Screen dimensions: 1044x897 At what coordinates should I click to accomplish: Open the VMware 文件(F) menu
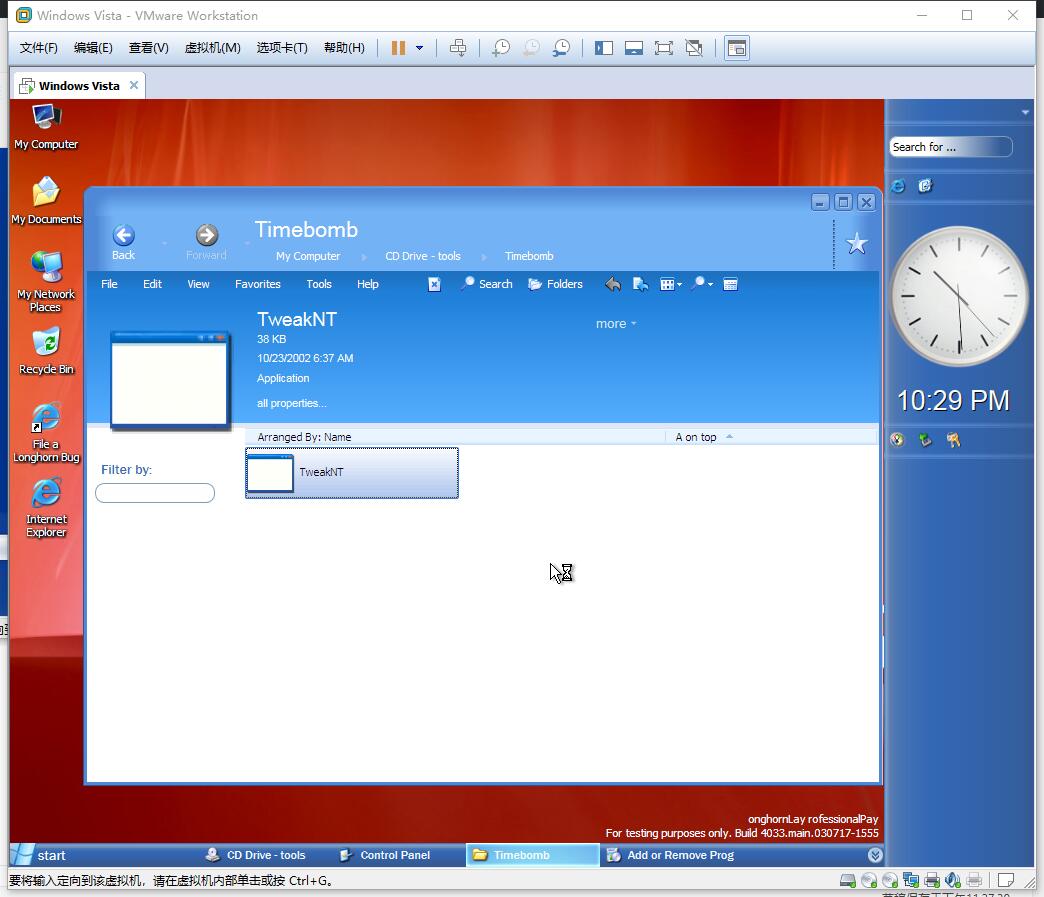tap(39, 48)
